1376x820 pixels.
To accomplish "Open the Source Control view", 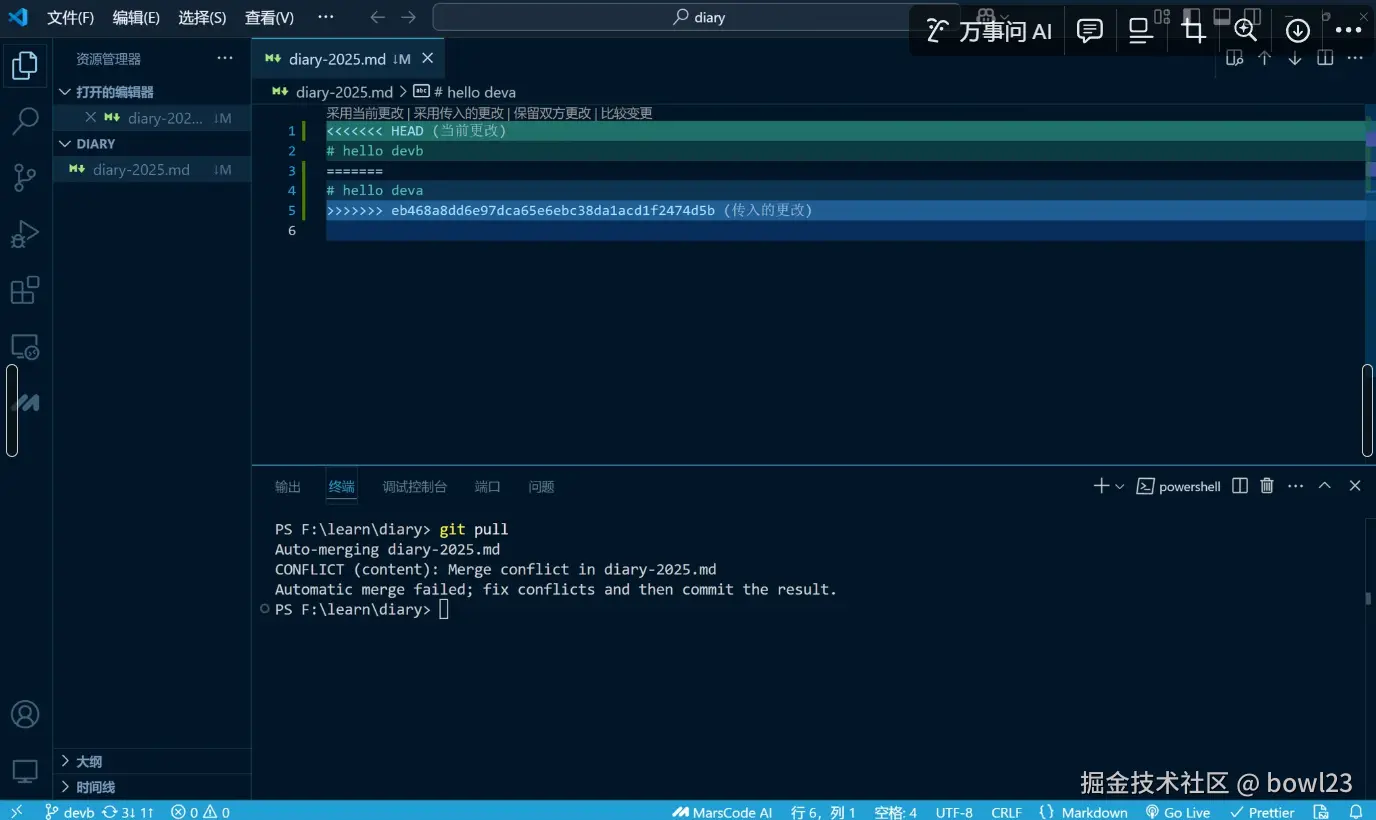I will click(x=25, y=178).
